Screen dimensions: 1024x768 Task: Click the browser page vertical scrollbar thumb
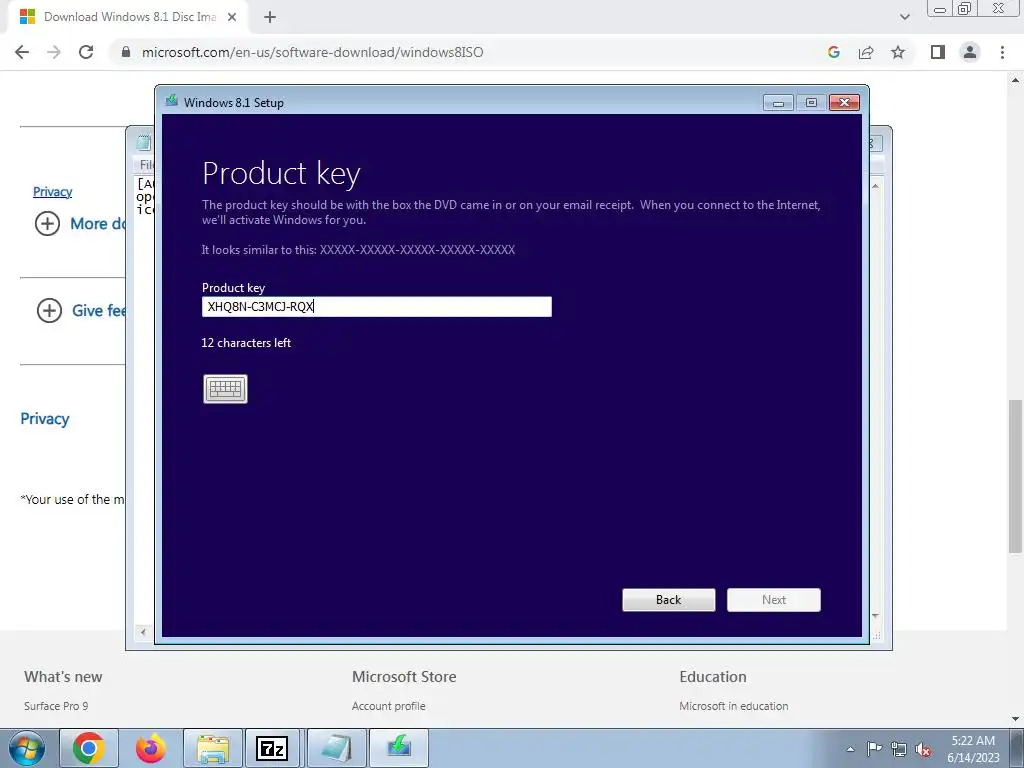[1015, 477]
